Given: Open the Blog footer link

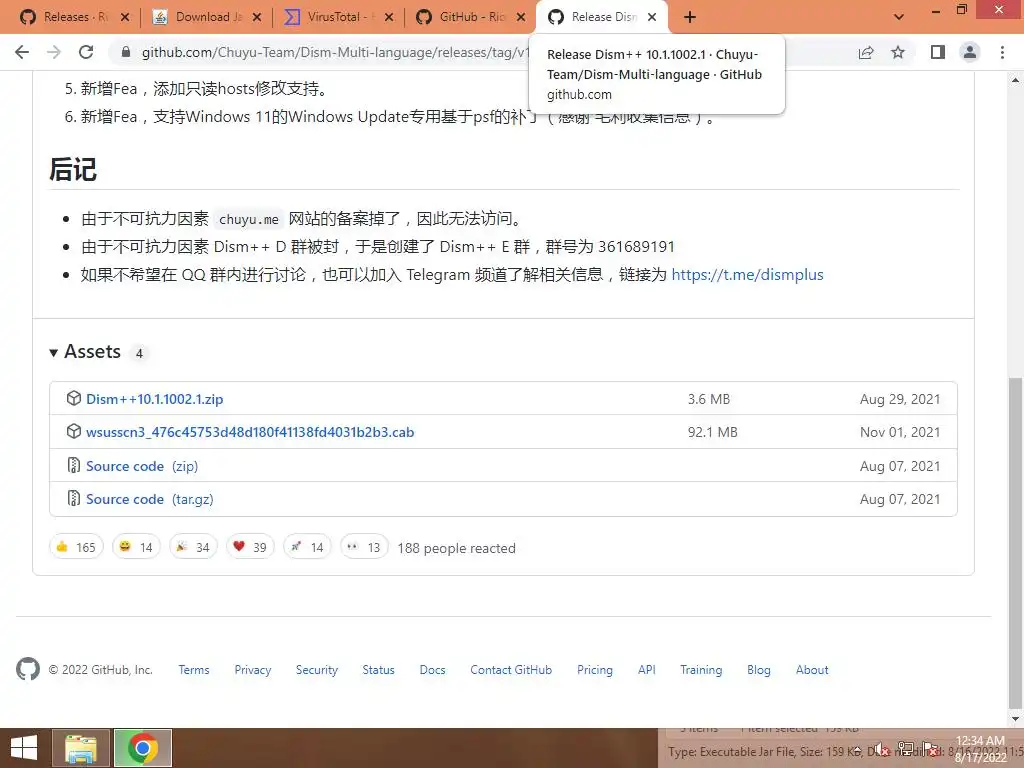Looking at the screenshot, I should pyautogui.click(x=759, y=670).
